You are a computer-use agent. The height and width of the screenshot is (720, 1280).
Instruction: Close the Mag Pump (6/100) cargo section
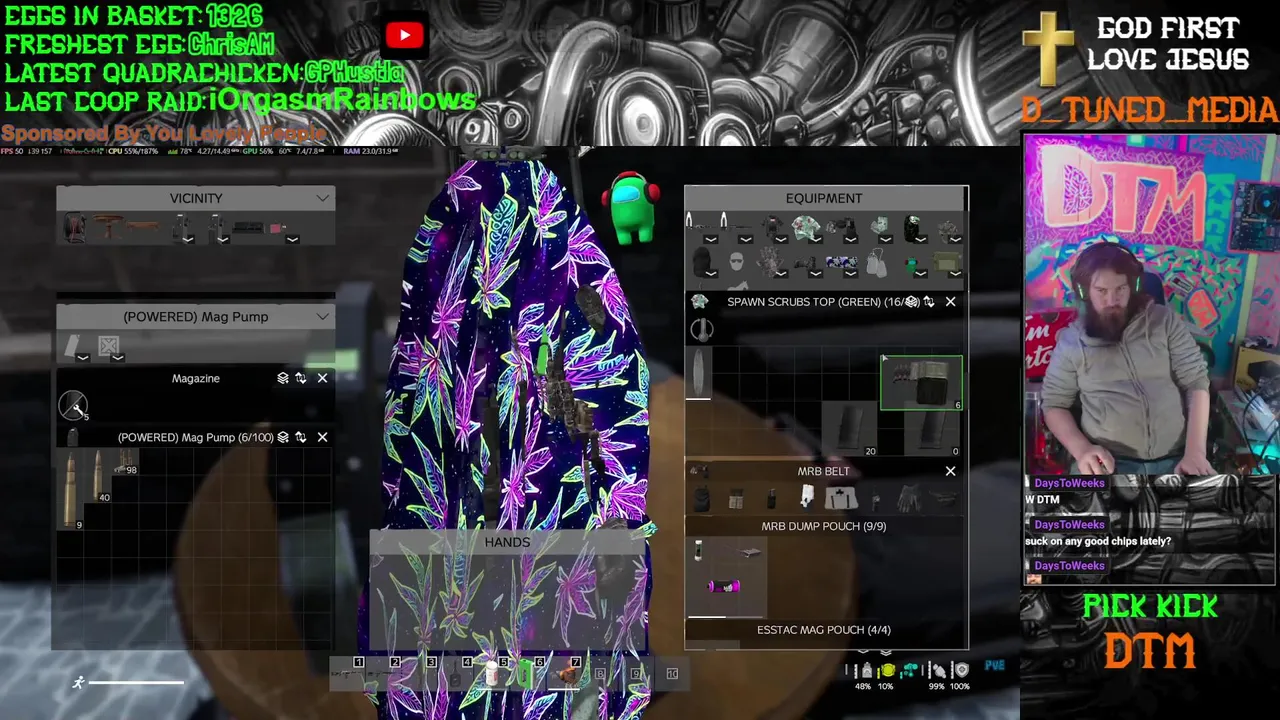tap(322, 437)
